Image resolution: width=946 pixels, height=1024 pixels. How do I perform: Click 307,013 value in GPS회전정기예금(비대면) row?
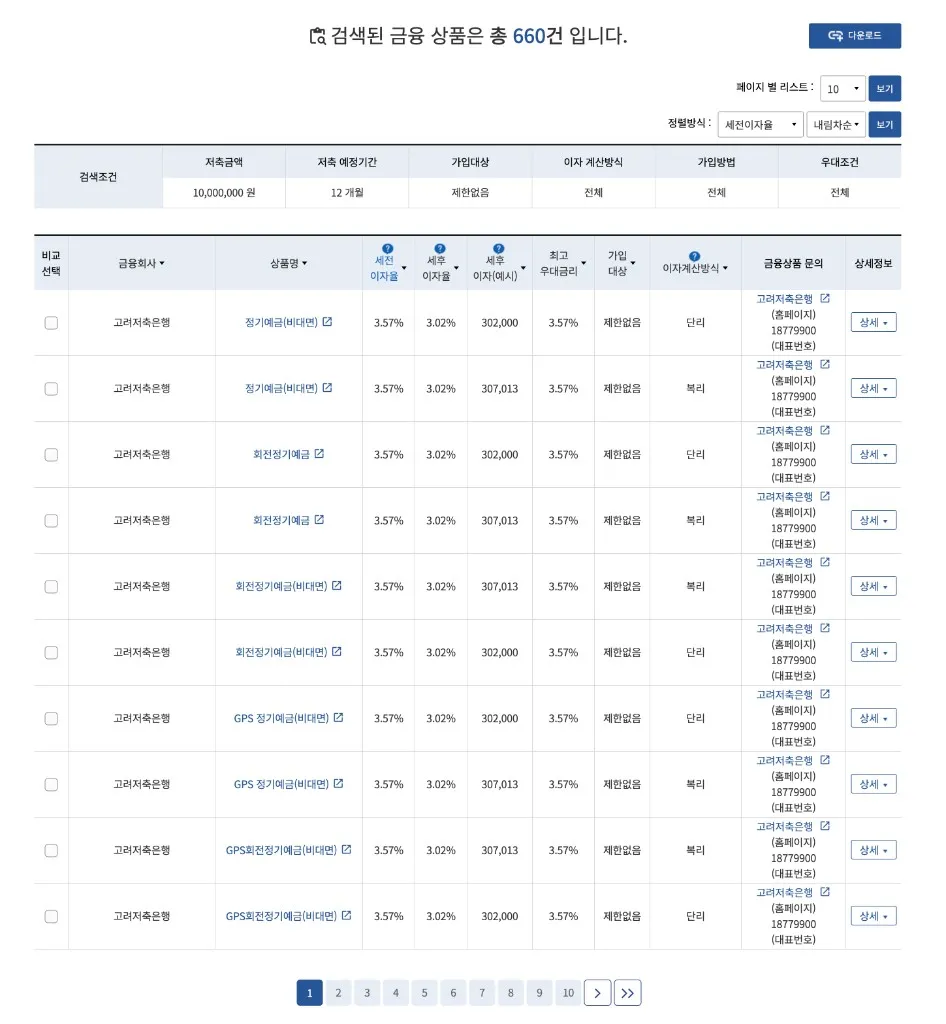click(499, 850)
